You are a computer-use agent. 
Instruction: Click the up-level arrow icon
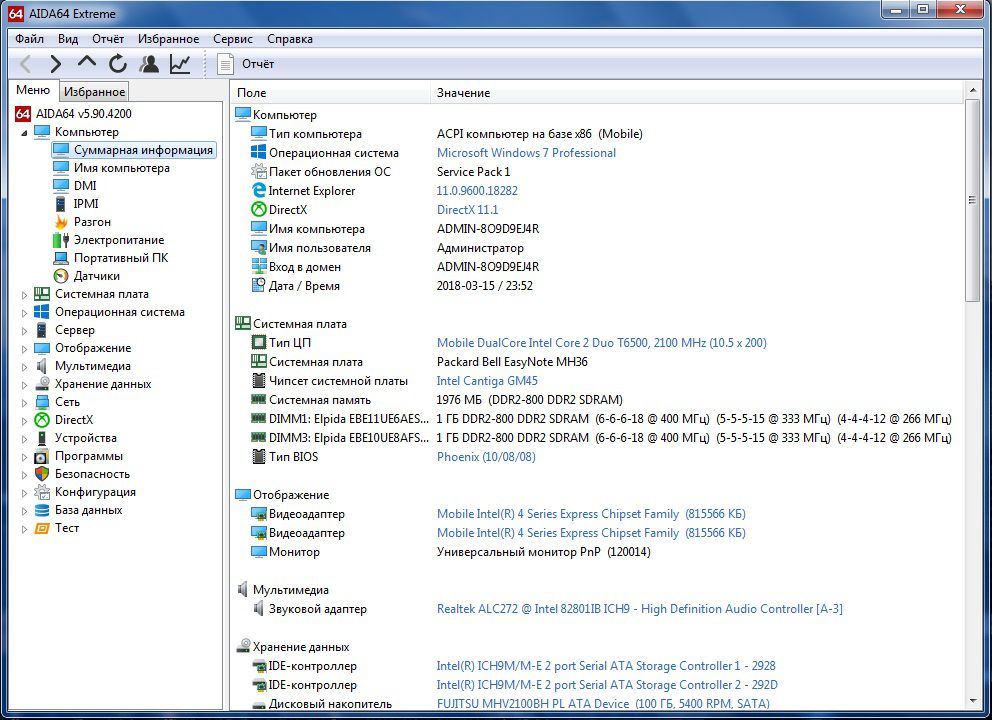click(87, 63)
